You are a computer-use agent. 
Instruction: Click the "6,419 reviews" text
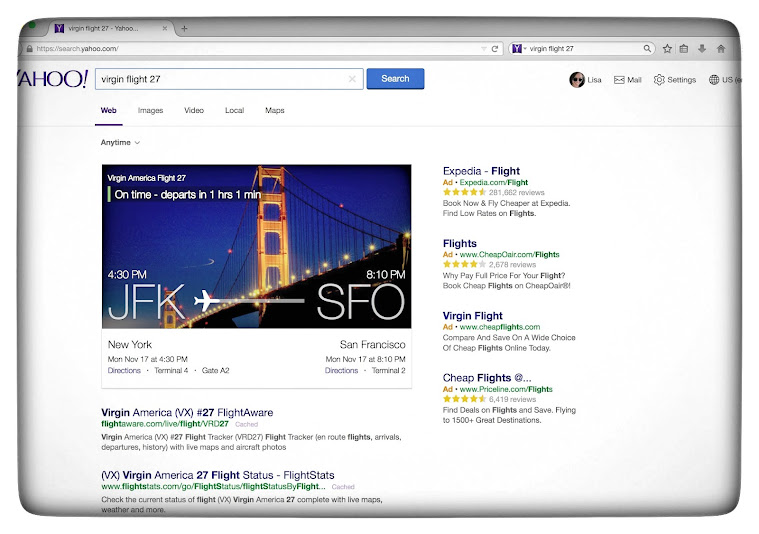tap(512, 399)
